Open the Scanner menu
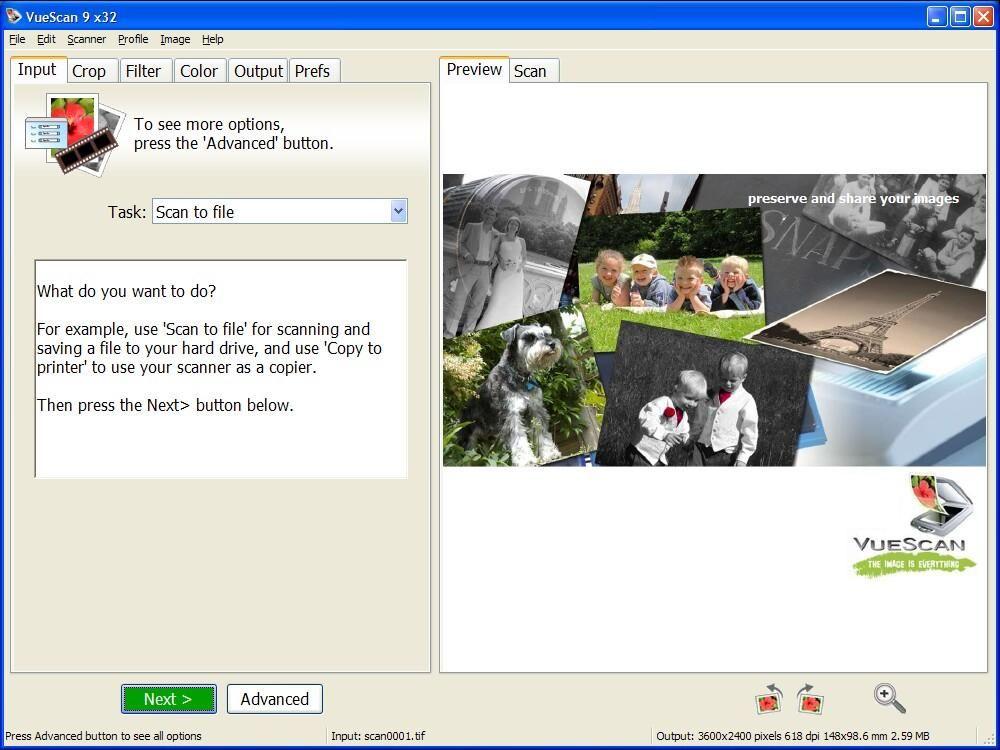The image size is (1000, 750). 86,39
